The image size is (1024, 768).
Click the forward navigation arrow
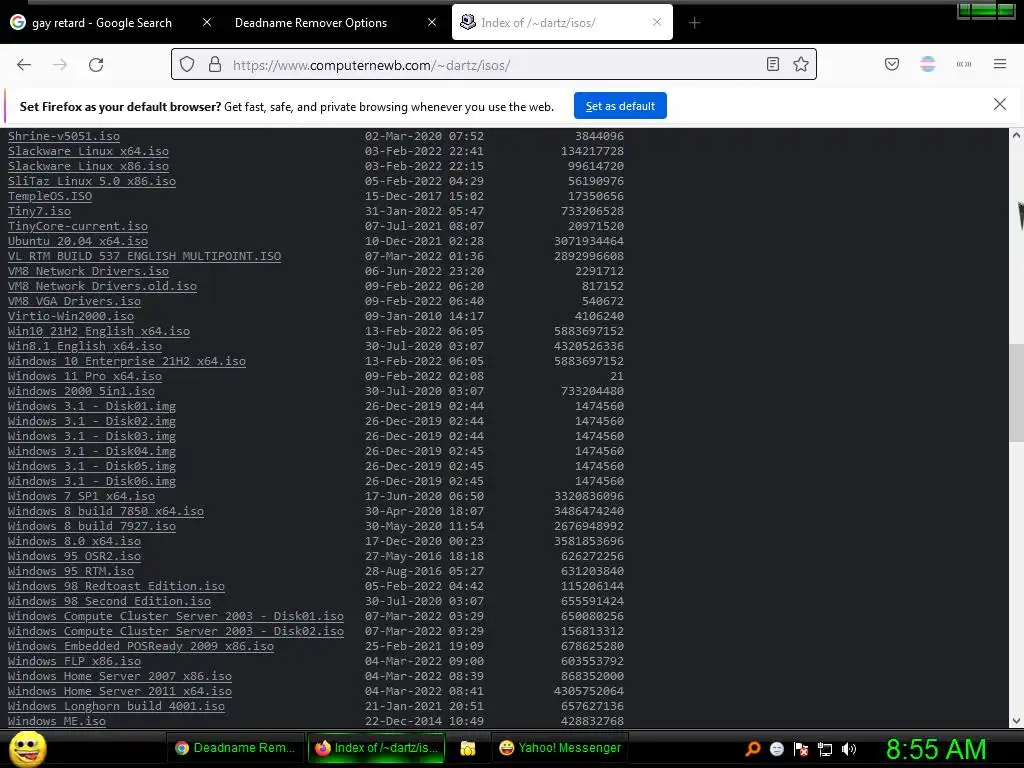[x=60, y=65]
